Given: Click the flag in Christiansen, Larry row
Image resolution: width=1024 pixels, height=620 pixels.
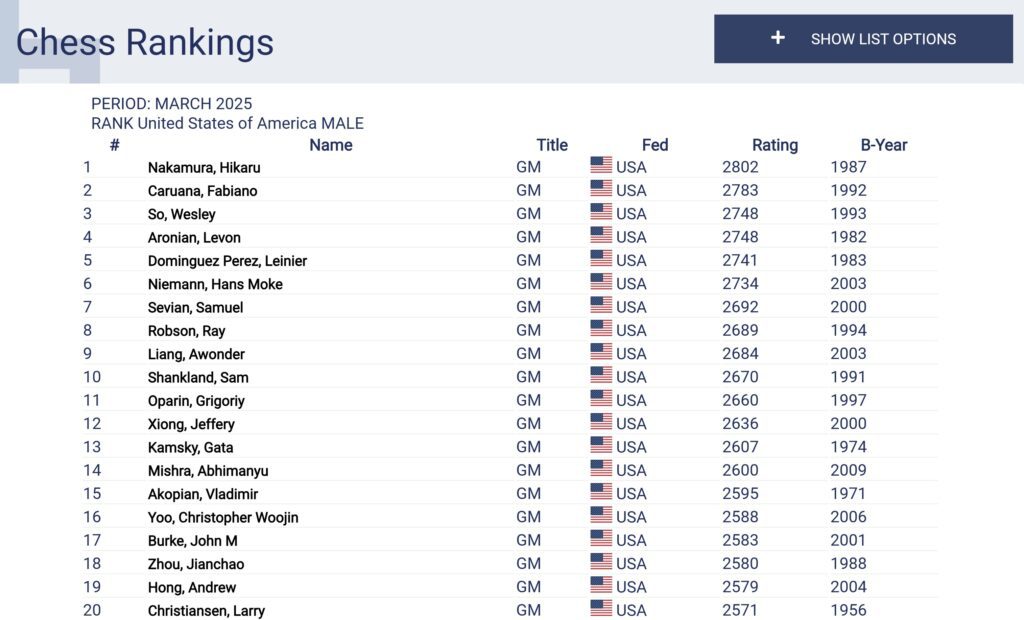Looking at the screenshot, I should [601, 608].
